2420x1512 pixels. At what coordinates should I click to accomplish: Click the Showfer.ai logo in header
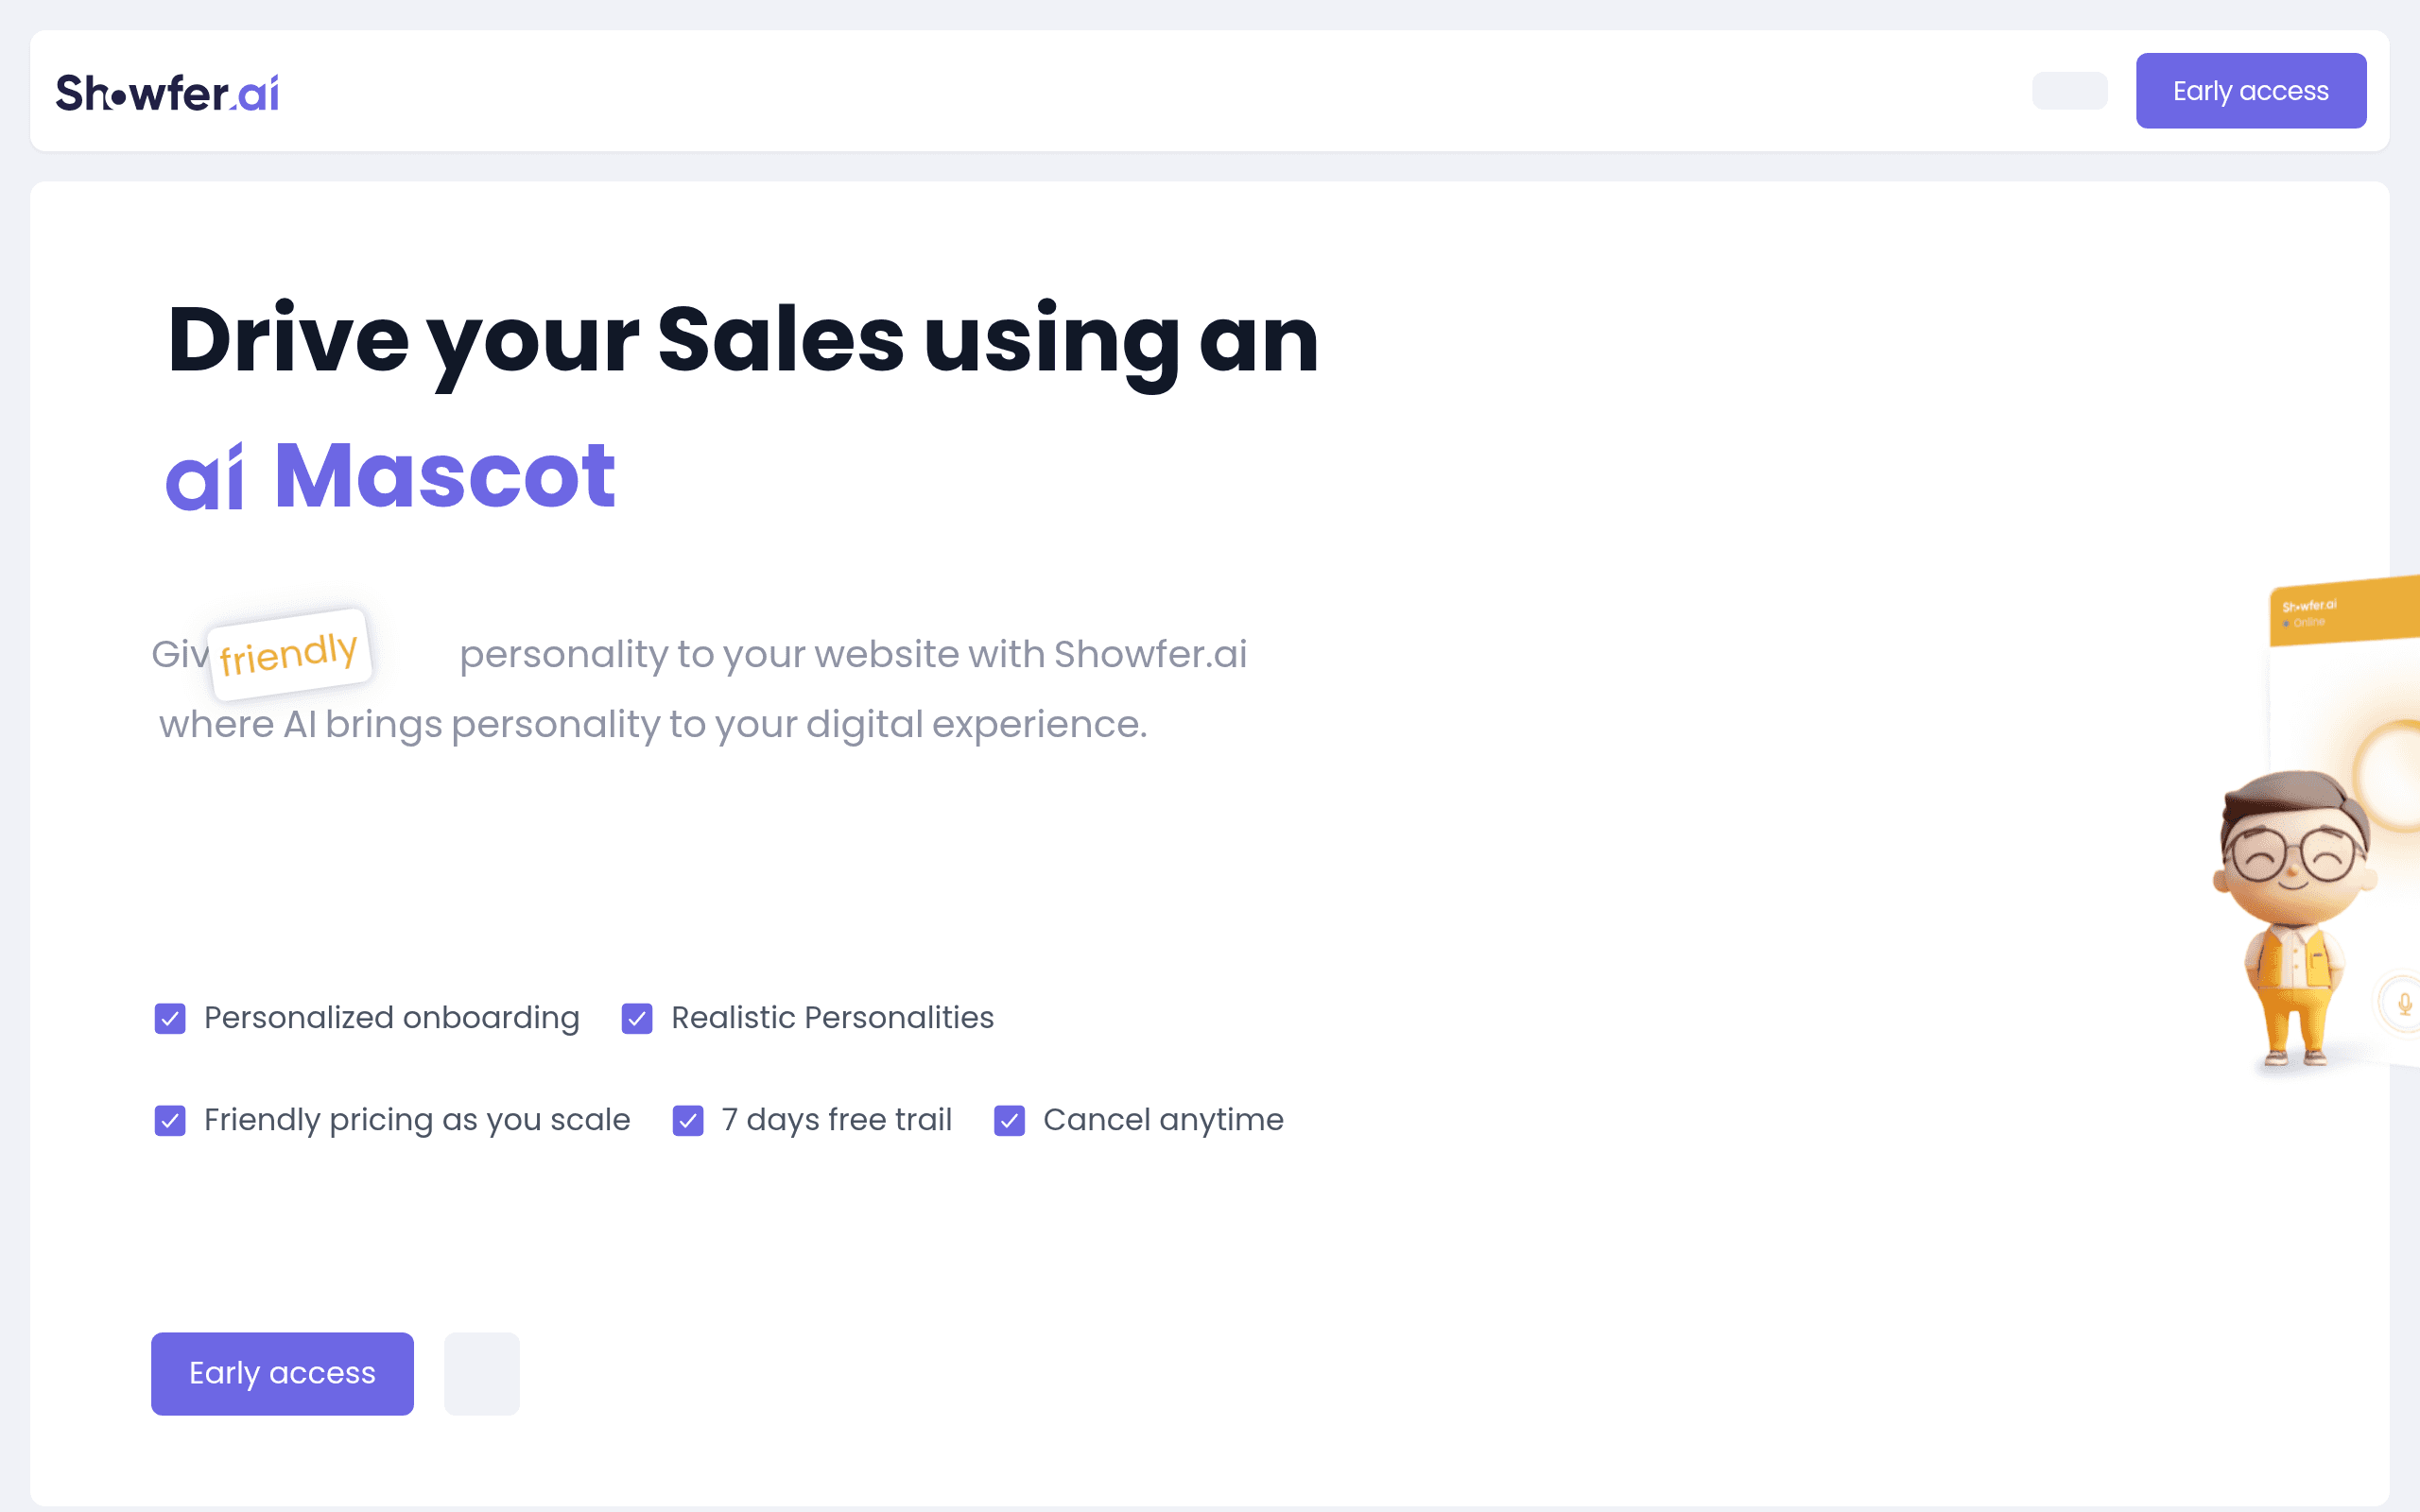[x=167, y=92]
